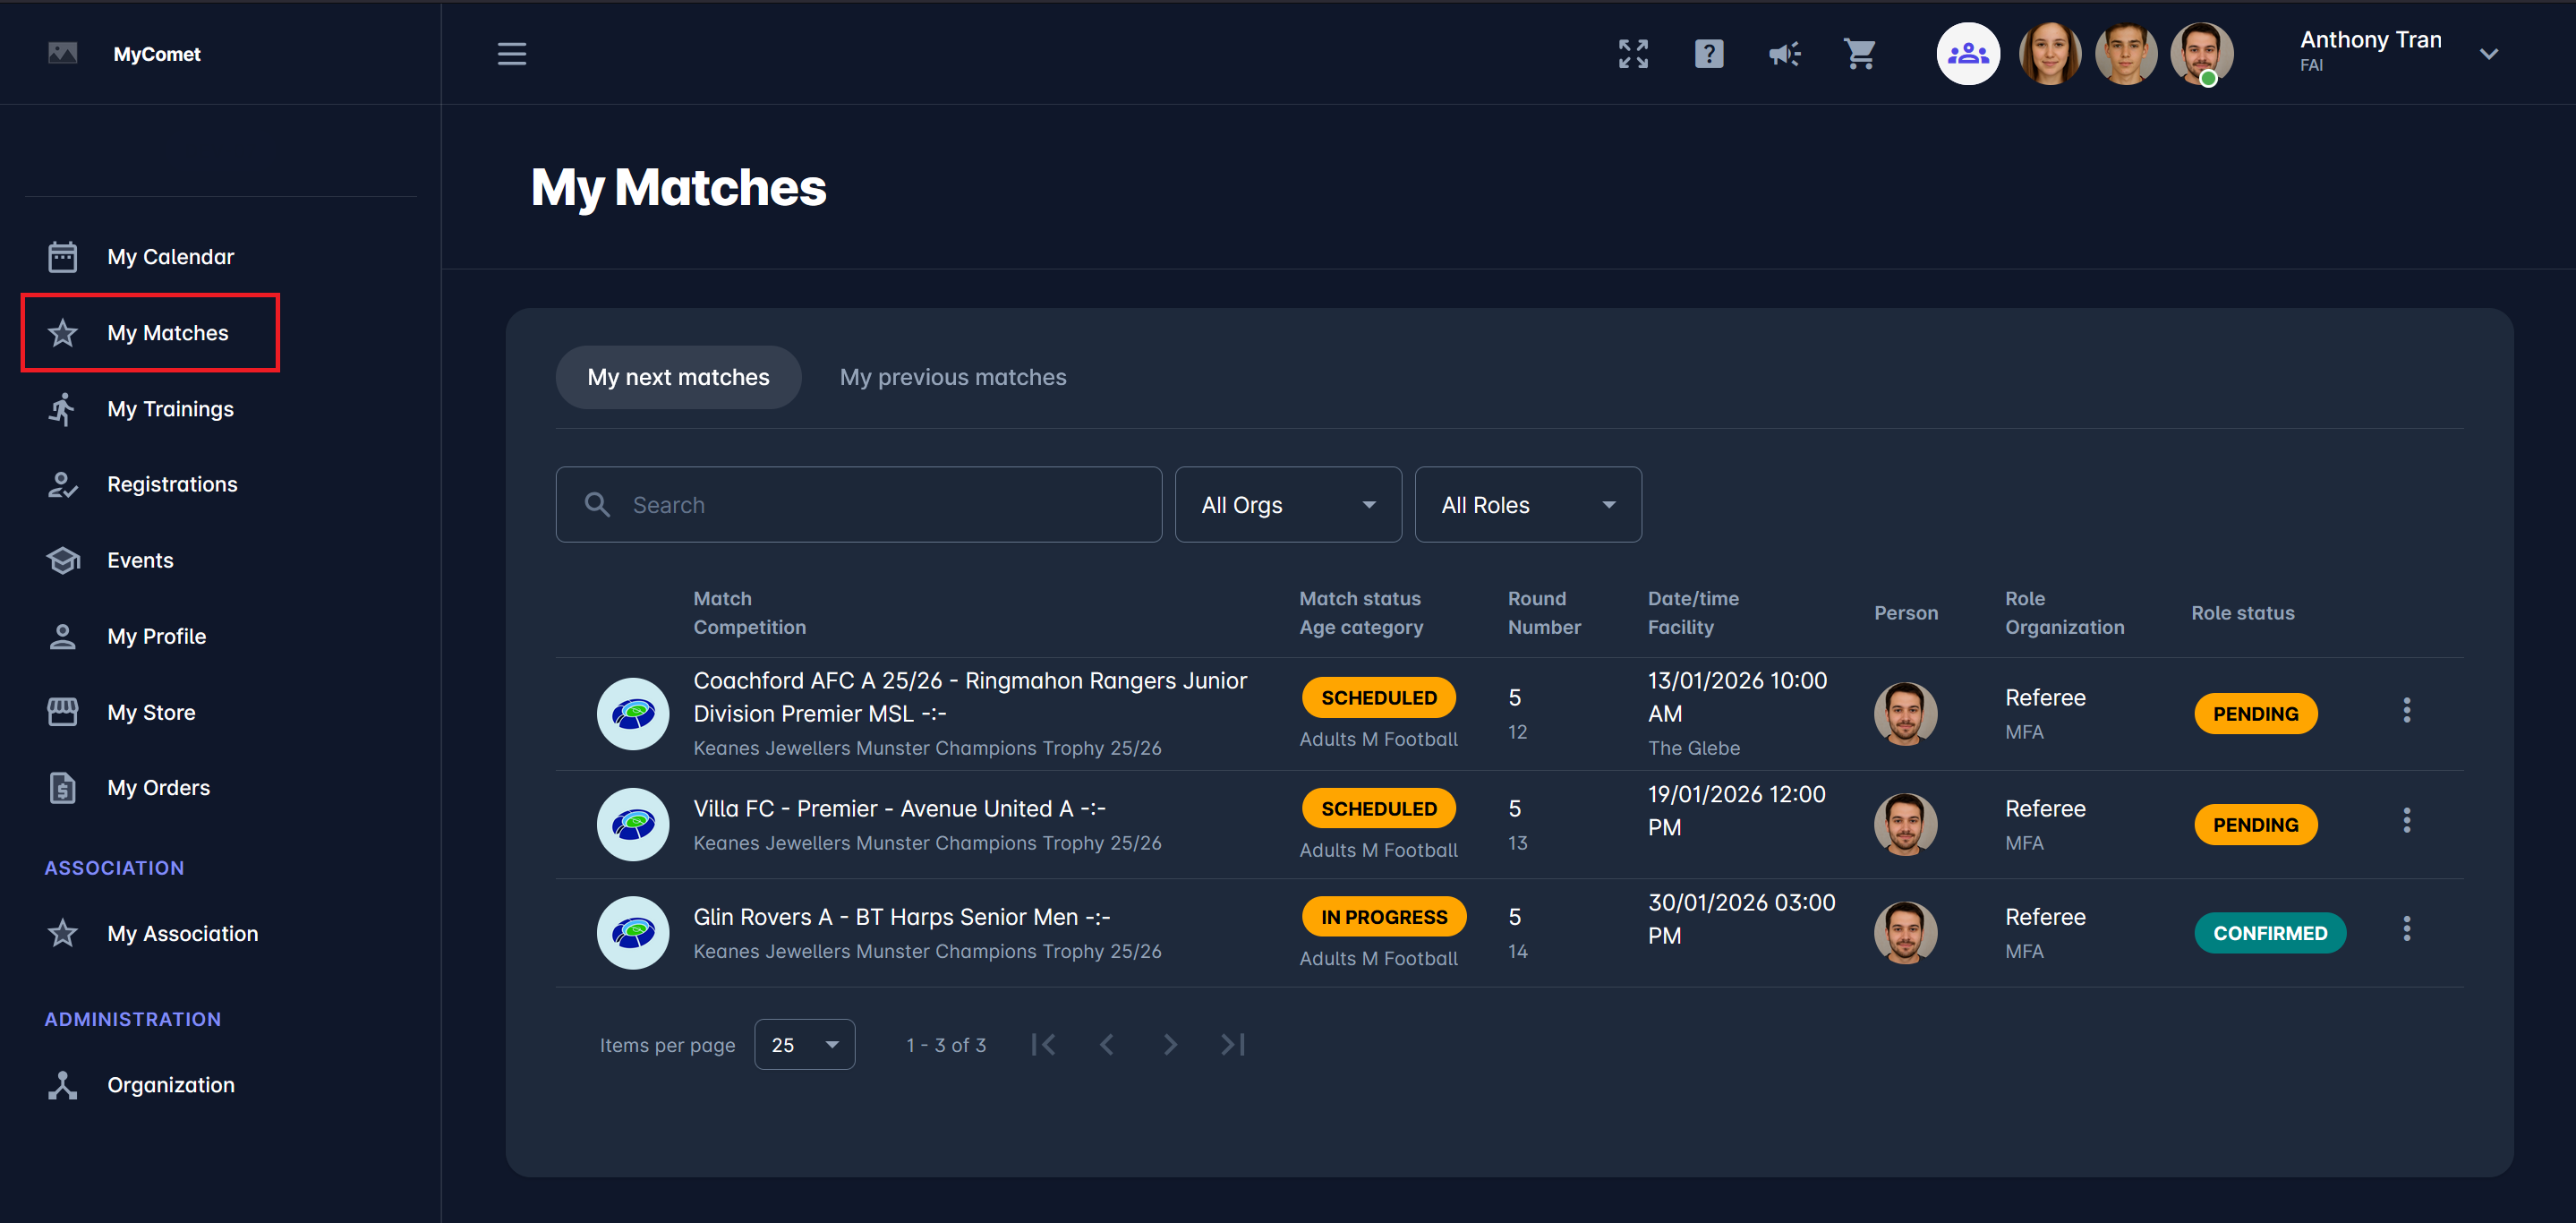Click the PENDING status of first match
Image resolution: width=2576 pixels, height=1223 pixels.
2254,714
